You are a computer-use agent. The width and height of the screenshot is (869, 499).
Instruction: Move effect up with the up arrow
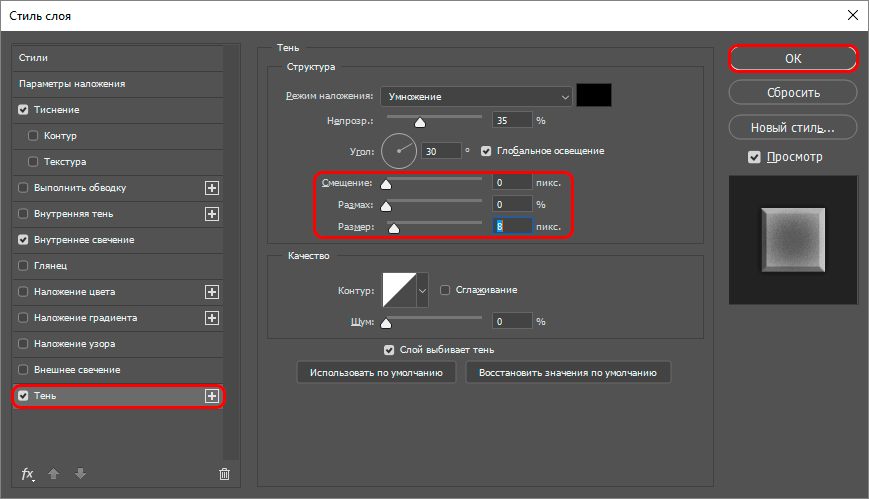pos(53,473)
